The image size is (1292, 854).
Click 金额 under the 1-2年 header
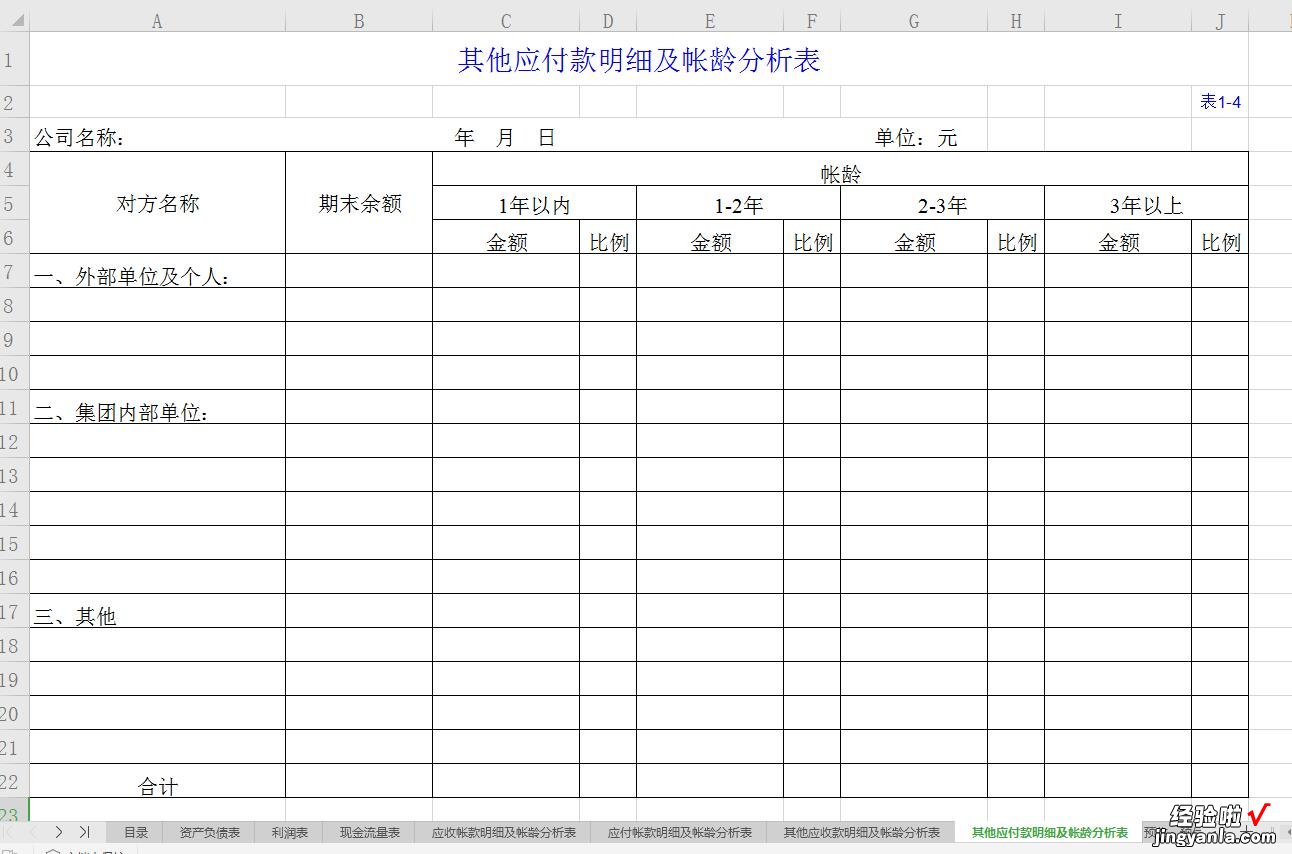(710, 238)
